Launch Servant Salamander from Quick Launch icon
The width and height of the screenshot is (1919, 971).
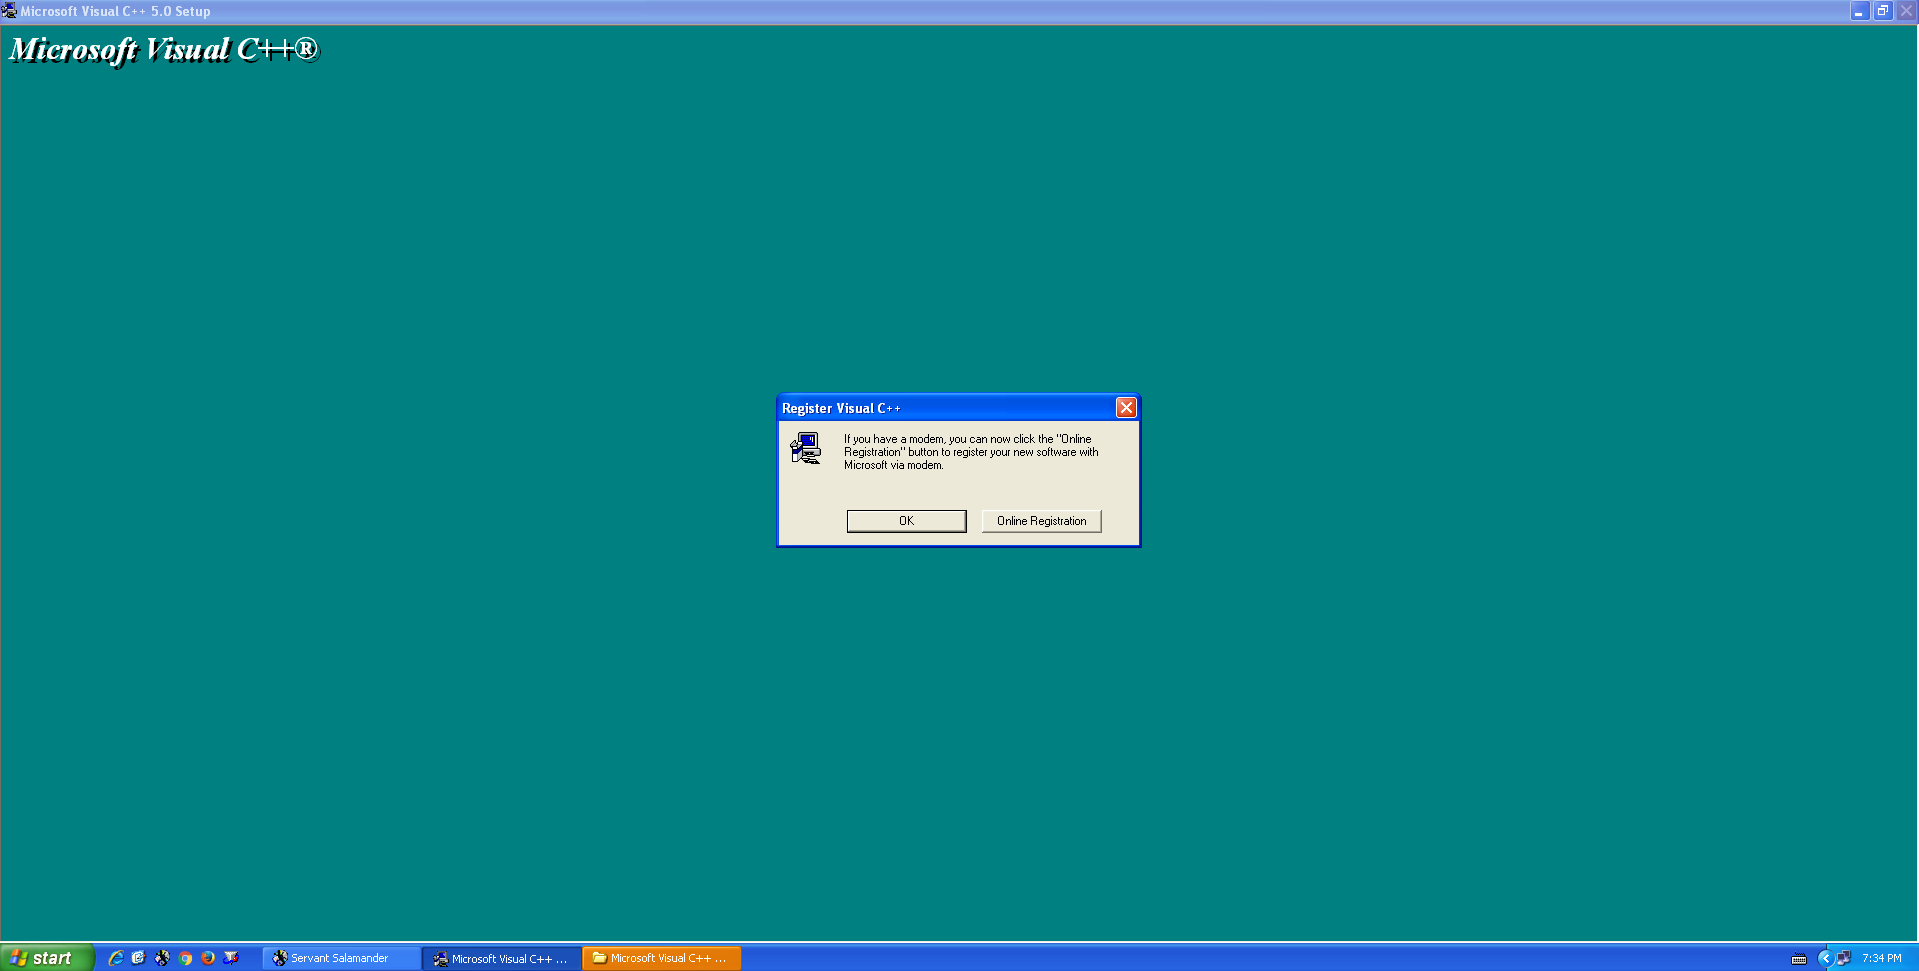pyautogui.click(x=162, y=958)
